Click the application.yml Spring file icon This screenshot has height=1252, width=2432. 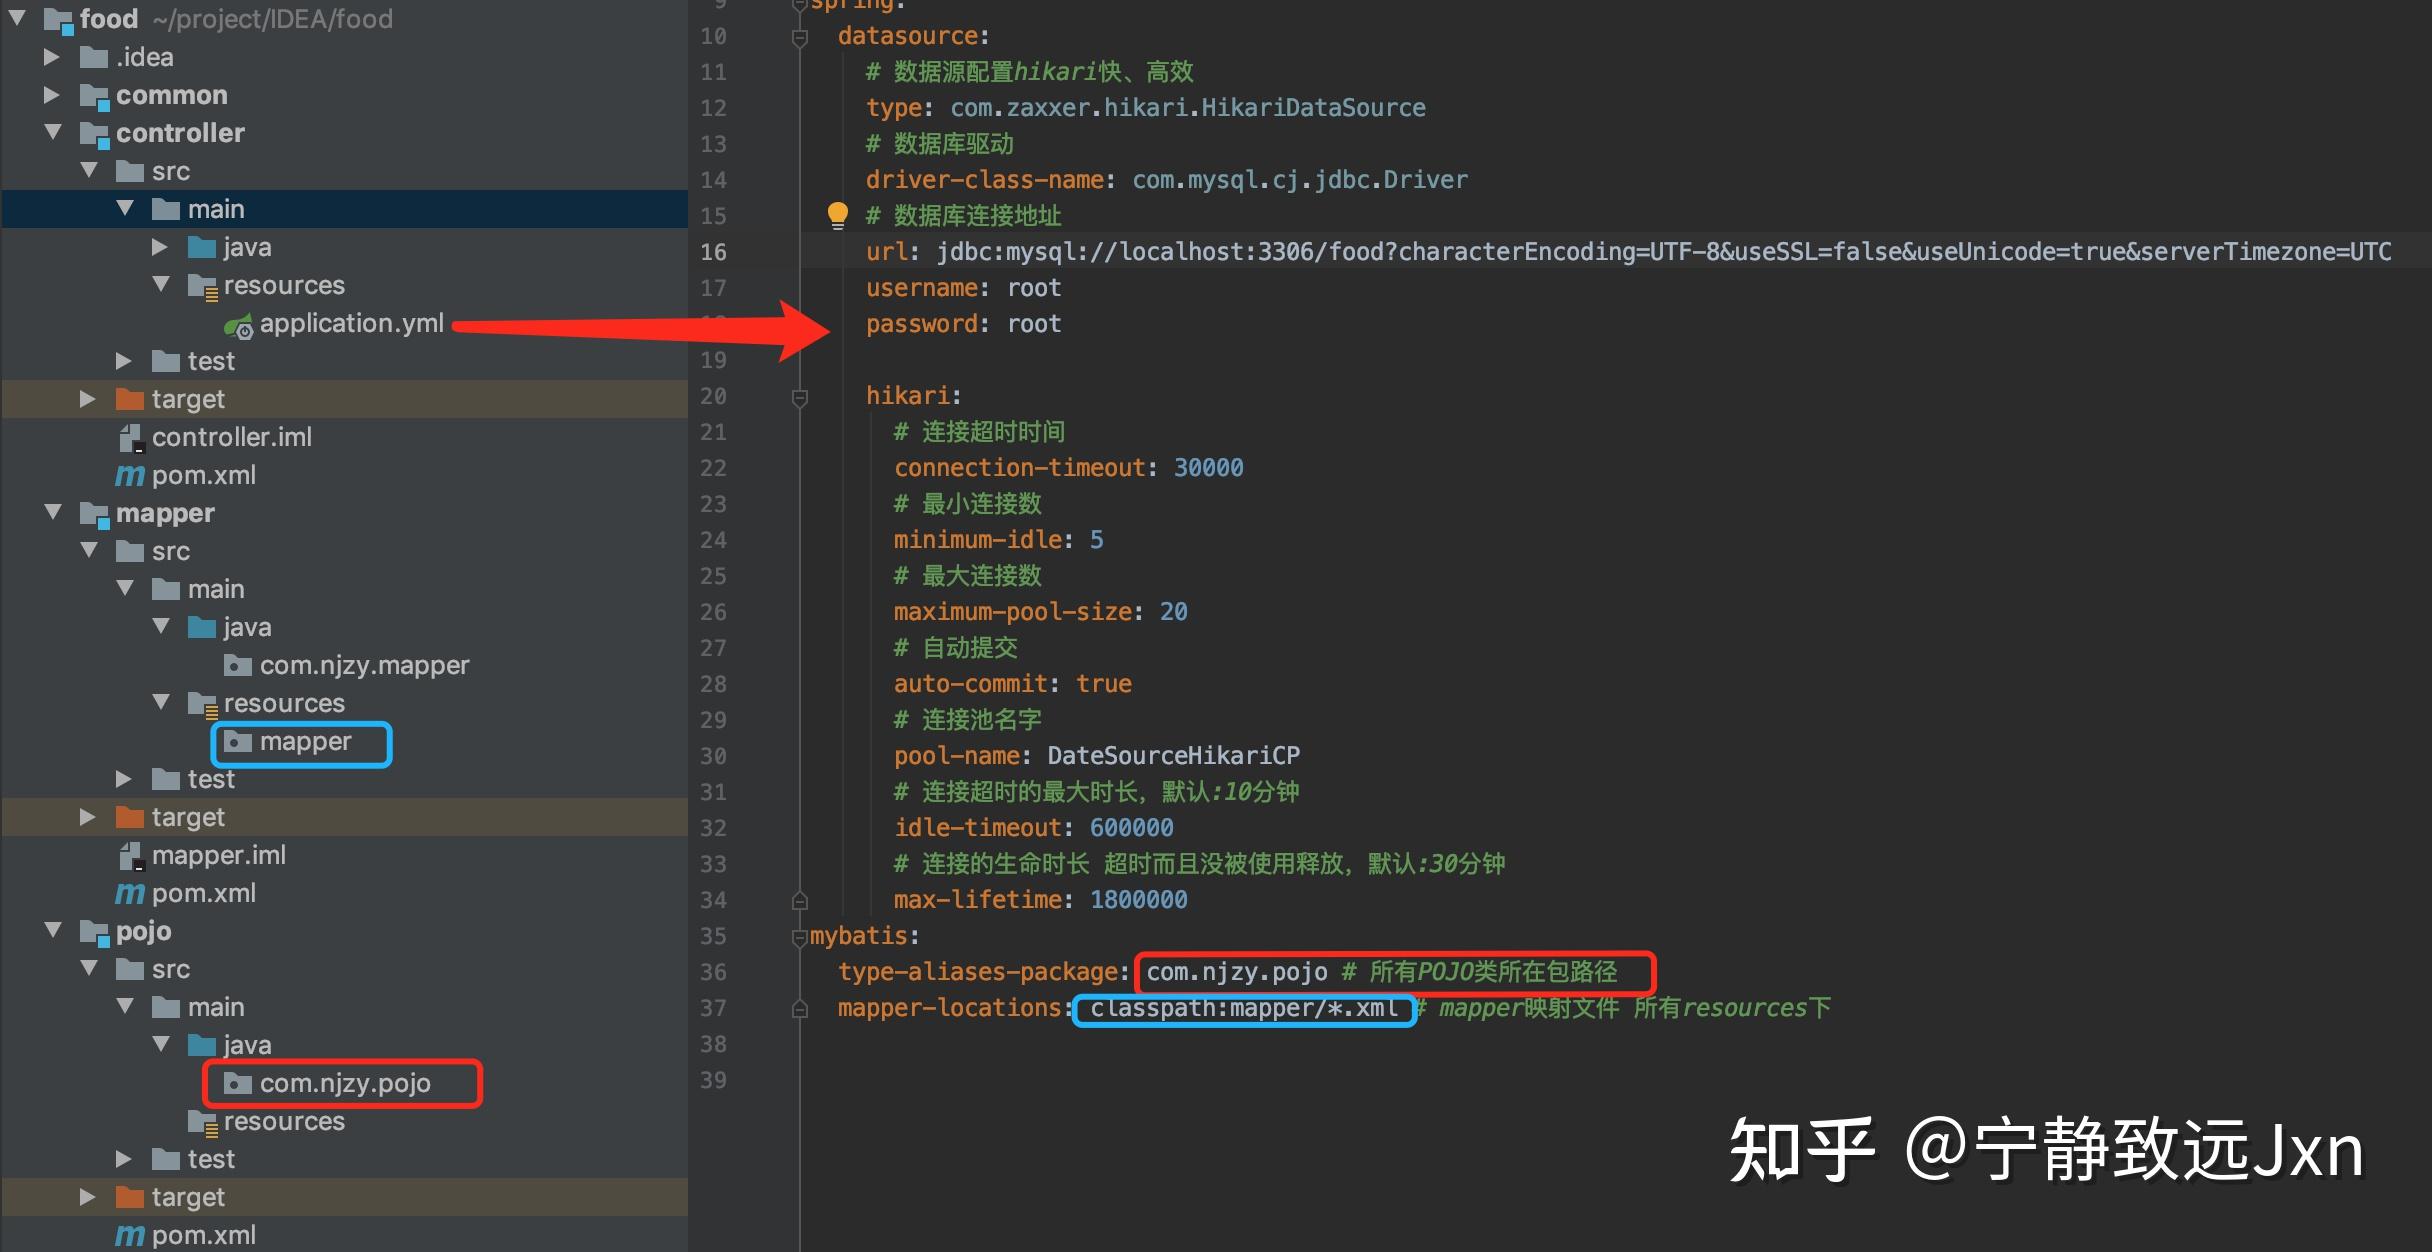click(x=238, y=325)
